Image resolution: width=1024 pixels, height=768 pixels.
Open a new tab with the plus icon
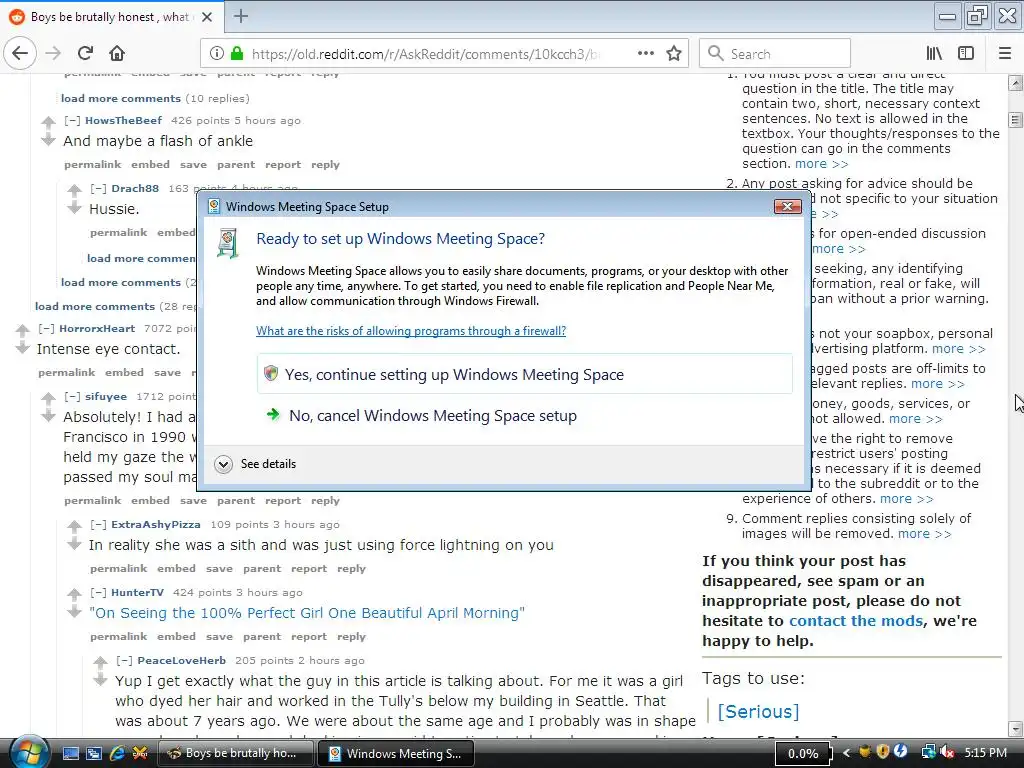[240, 16]
